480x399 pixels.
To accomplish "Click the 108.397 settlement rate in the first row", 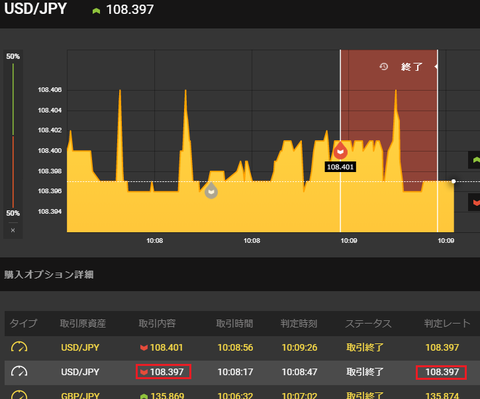I will 442,348.
